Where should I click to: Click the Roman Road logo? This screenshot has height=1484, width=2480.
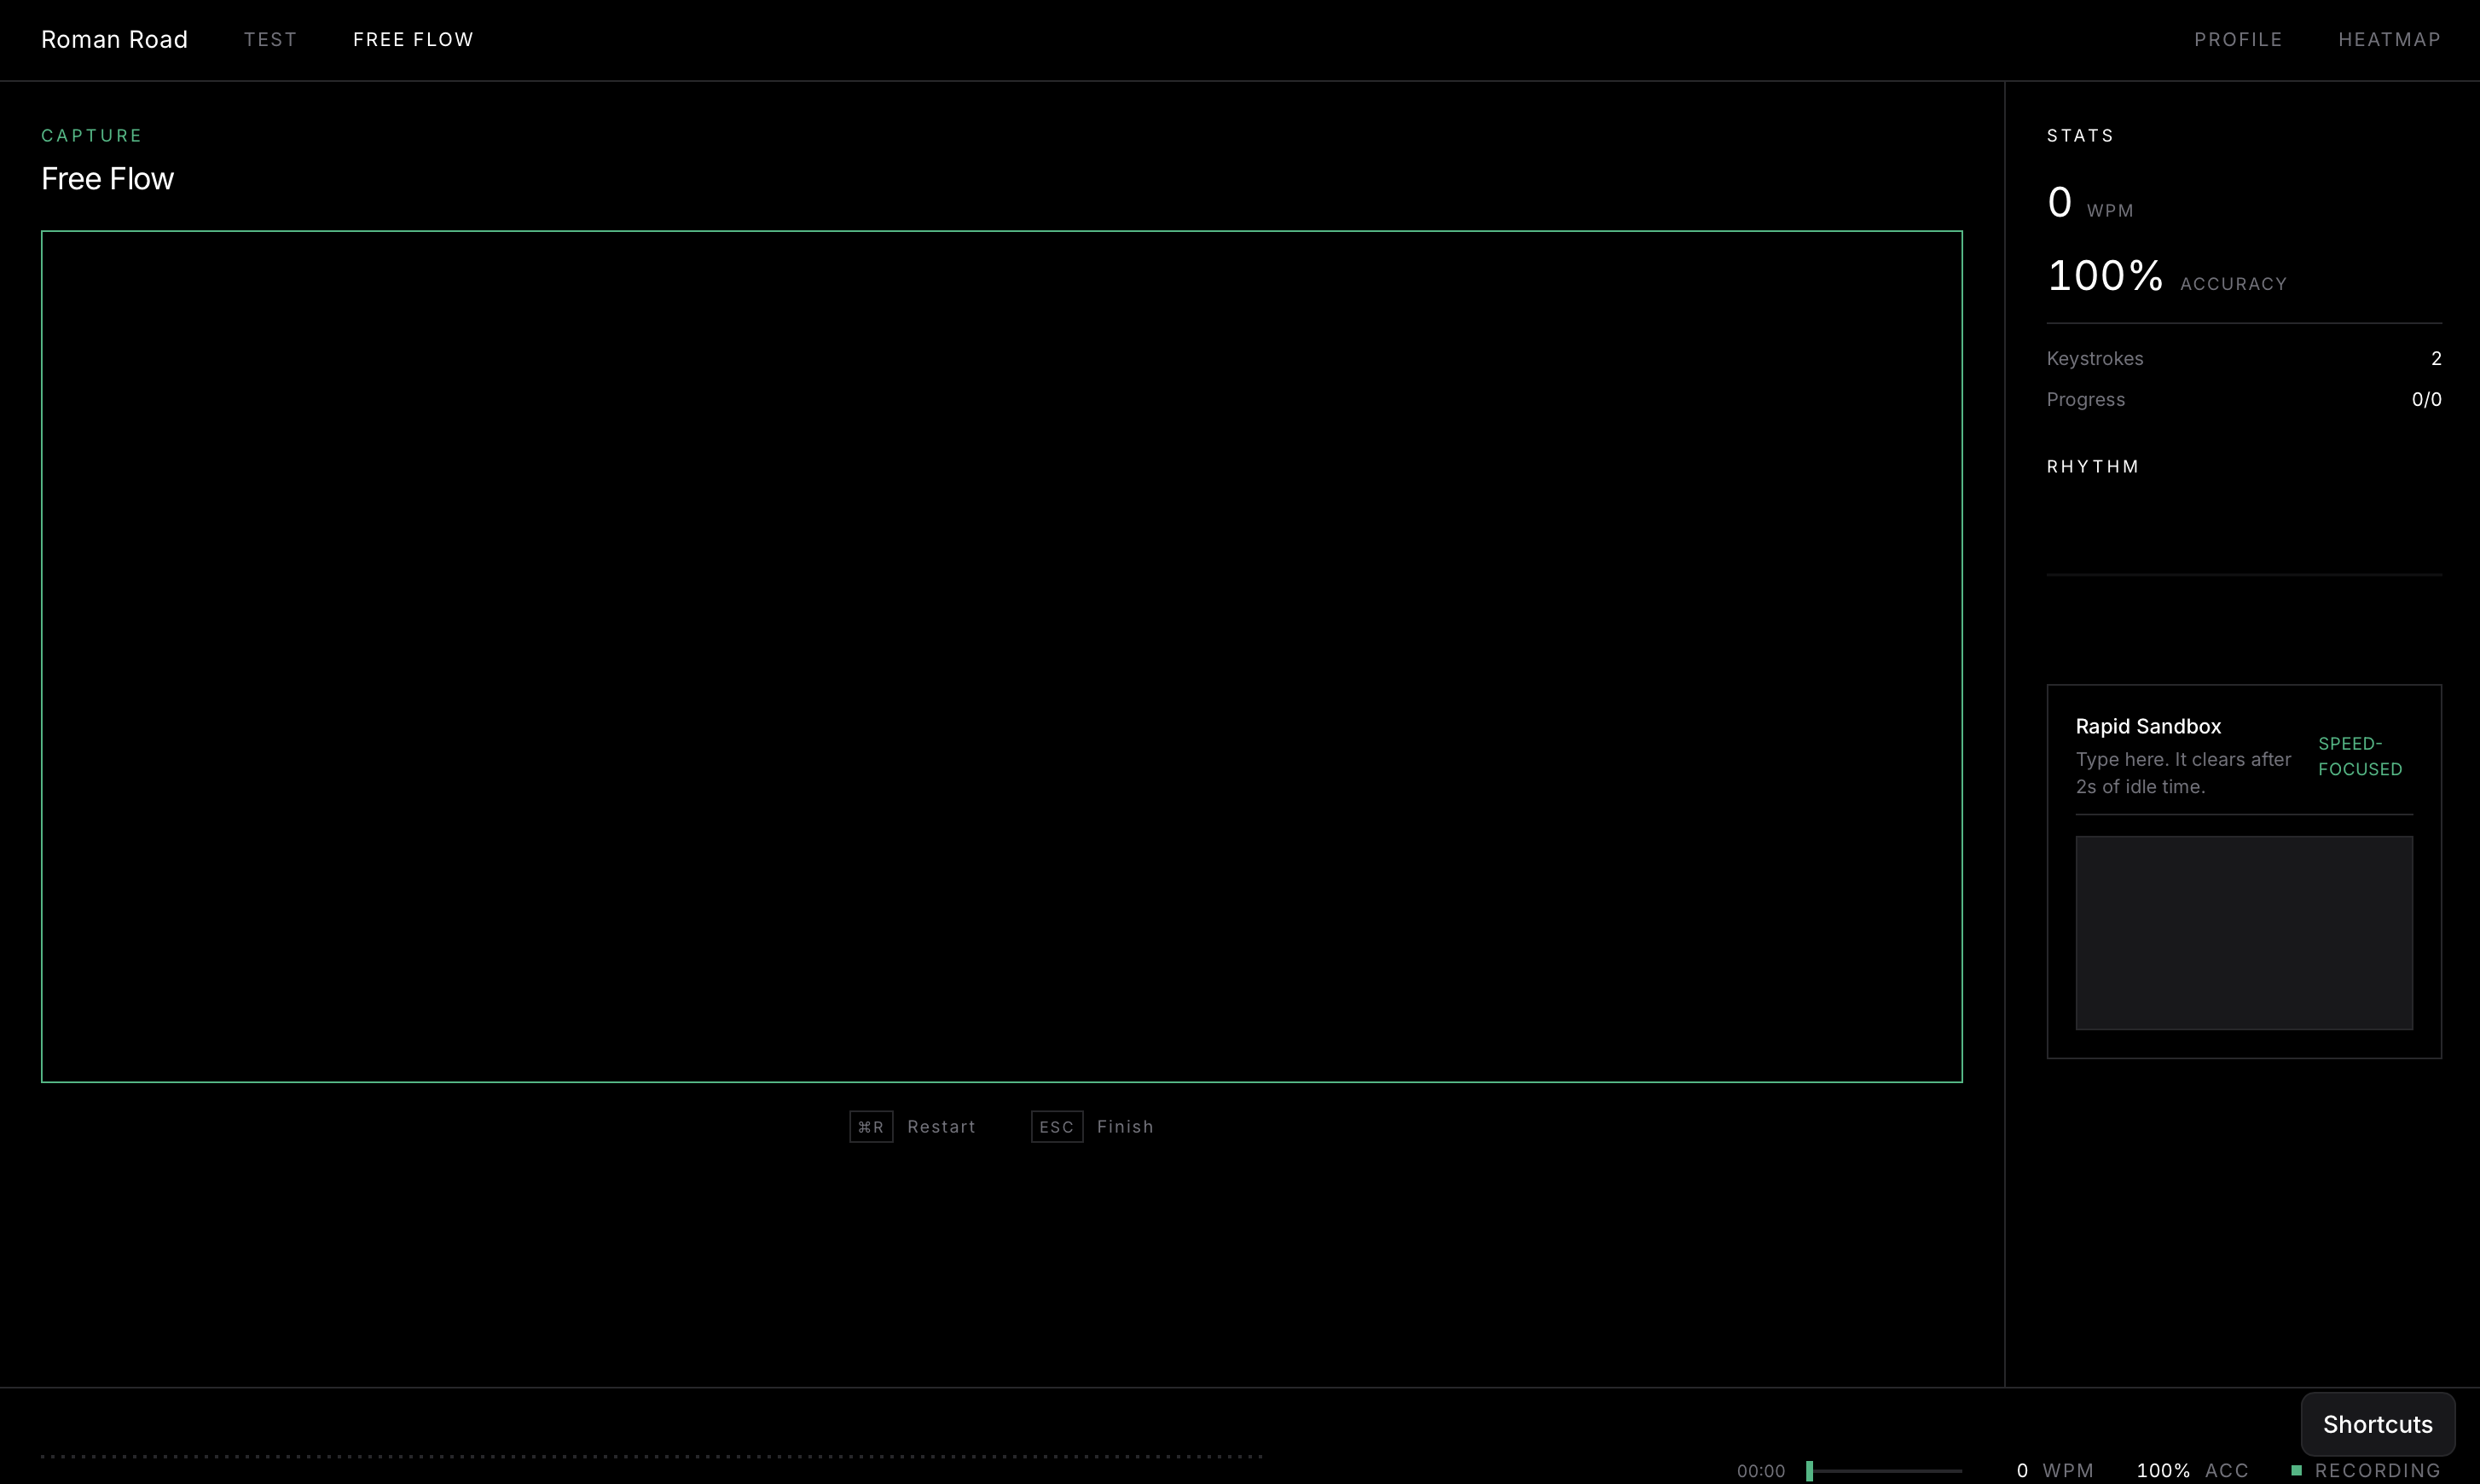coord(114,40)
